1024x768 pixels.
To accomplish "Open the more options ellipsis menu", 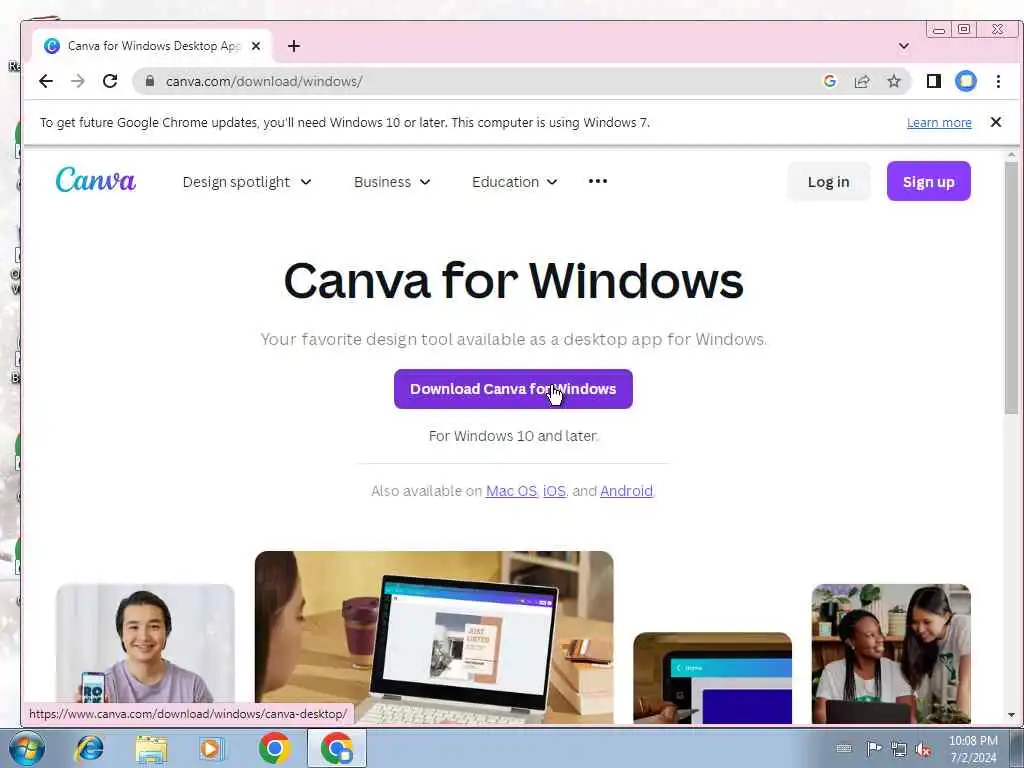I will (x=598, y=181).
